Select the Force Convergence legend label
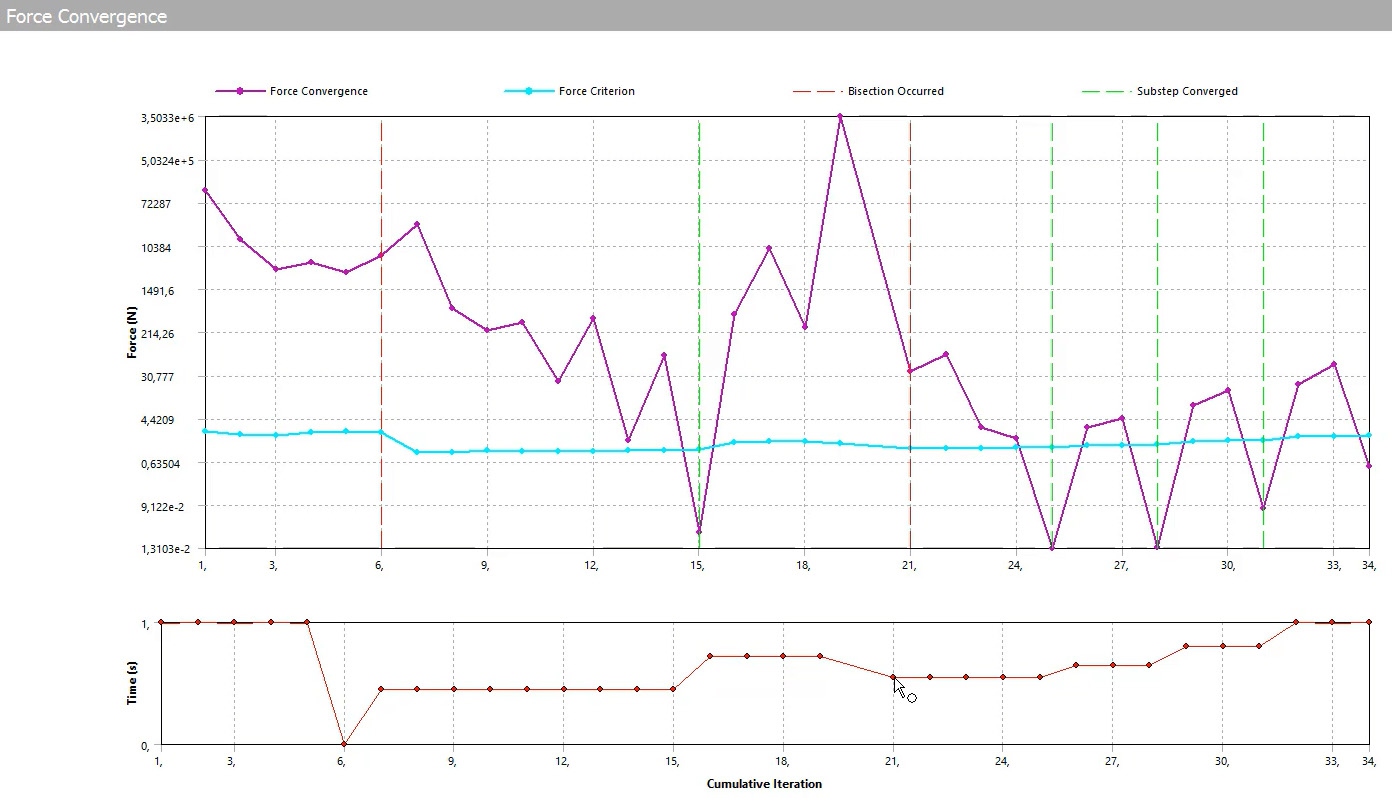The image size is (1392, 798). [318, 91]
